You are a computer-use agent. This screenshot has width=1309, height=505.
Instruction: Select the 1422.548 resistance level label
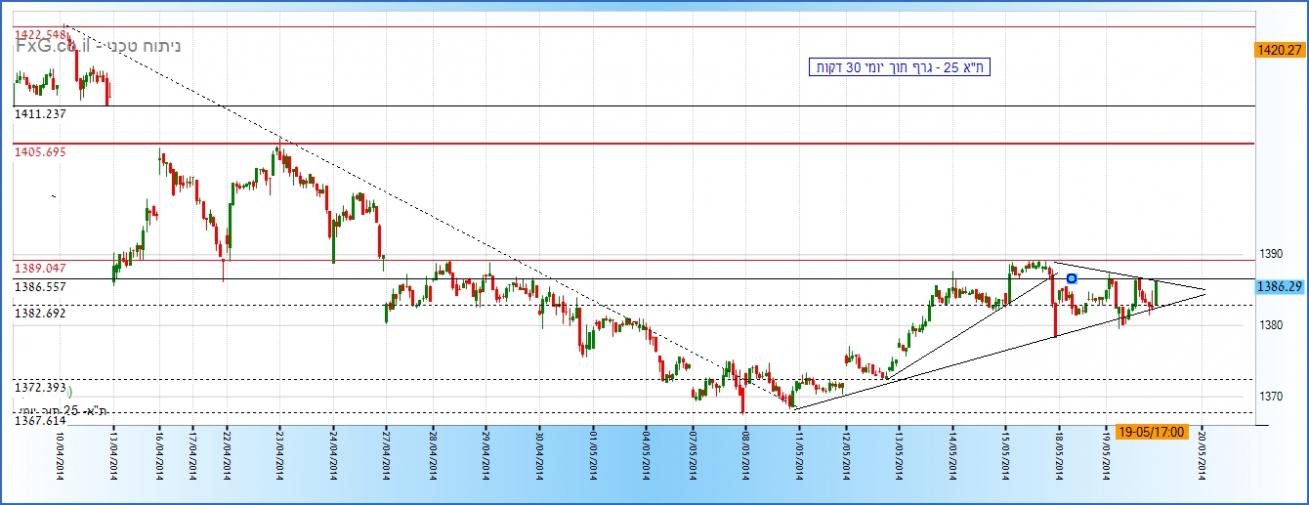pos(40,34)
